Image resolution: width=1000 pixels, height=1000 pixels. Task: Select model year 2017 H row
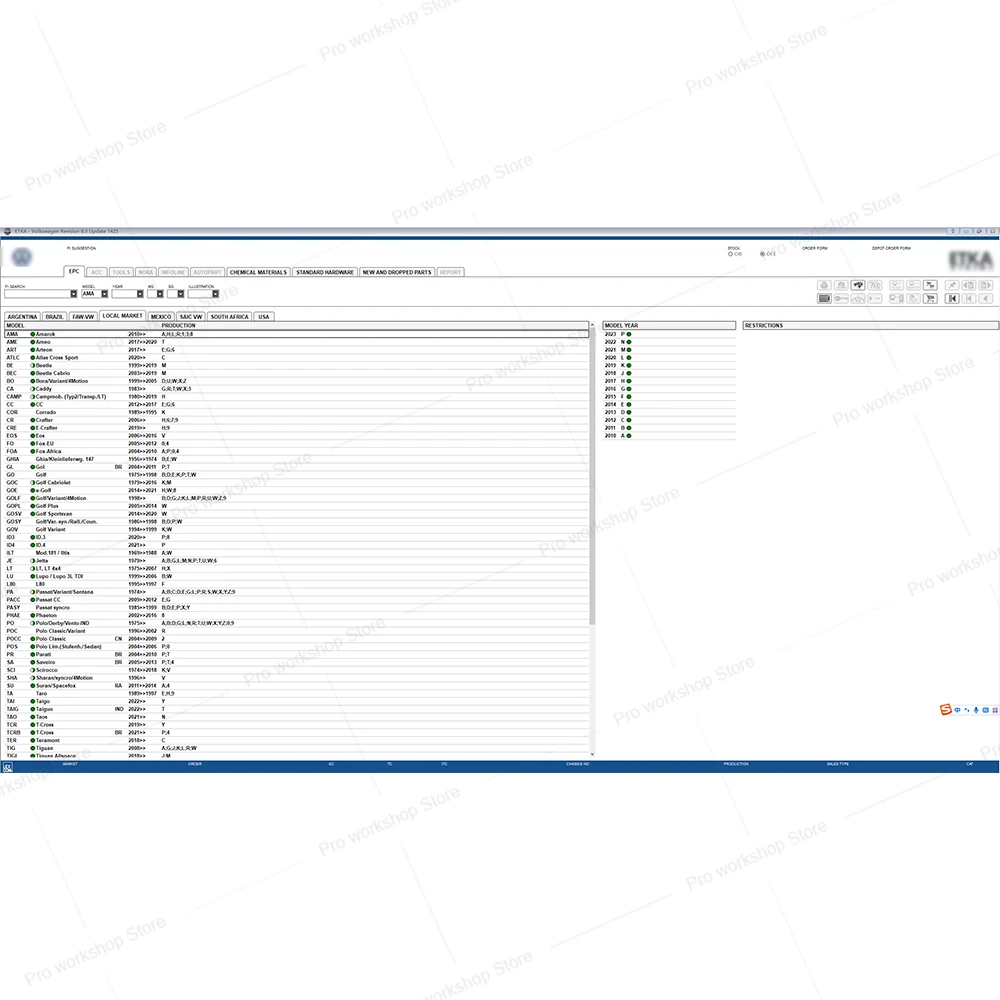669,381
